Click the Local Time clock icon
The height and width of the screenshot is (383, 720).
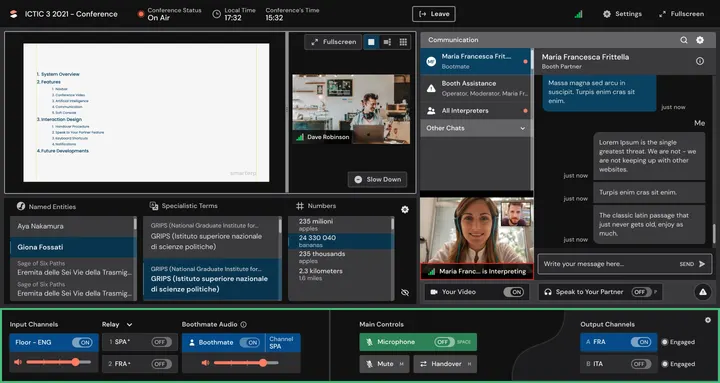tap(217, 14)
